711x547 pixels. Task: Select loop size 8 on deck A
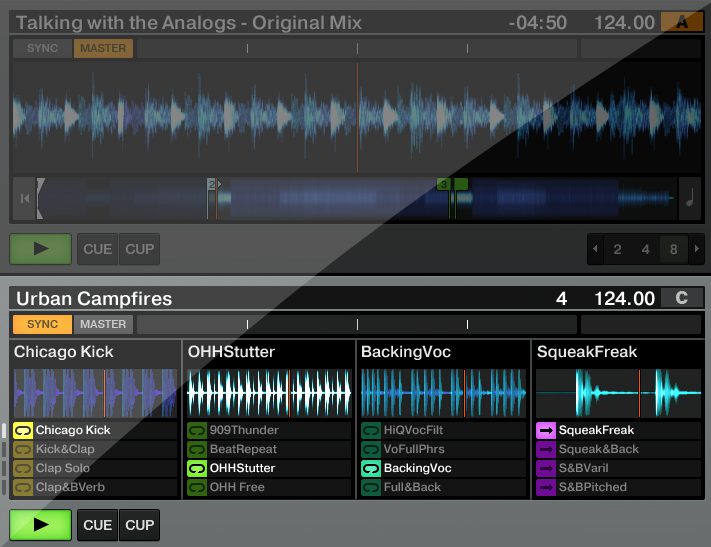[x=673, y=249]
